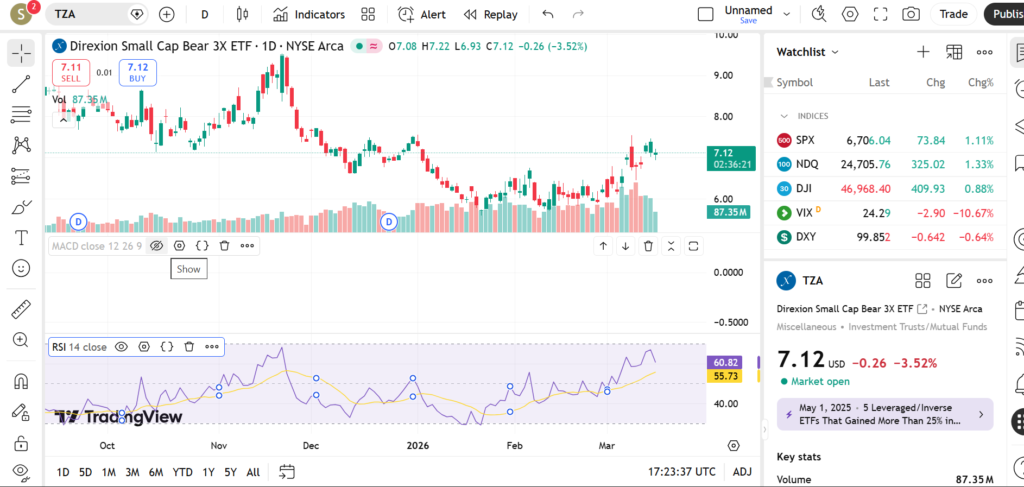Open the Indicators menu
The image size is (1024, 487).
click(x=309, y=14)
